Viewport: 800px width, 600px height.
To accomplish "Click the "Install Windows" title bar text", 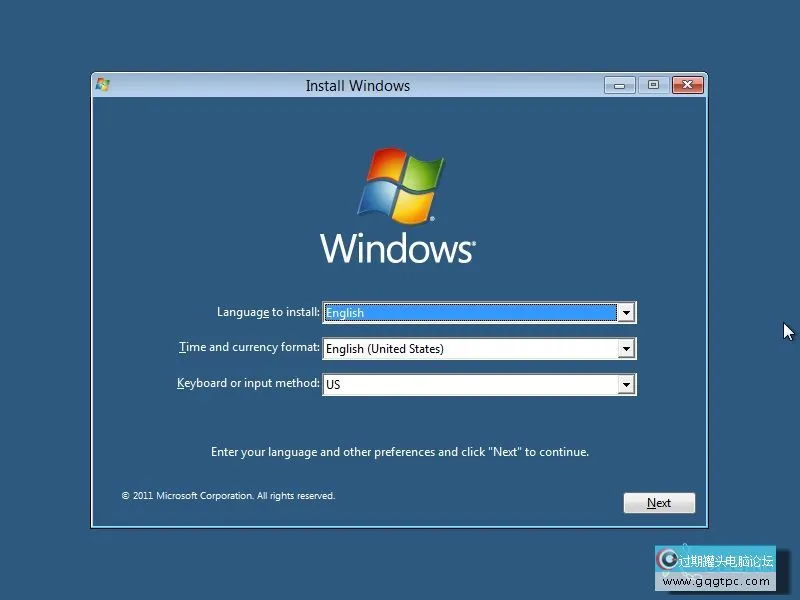I will coord(357,86).
